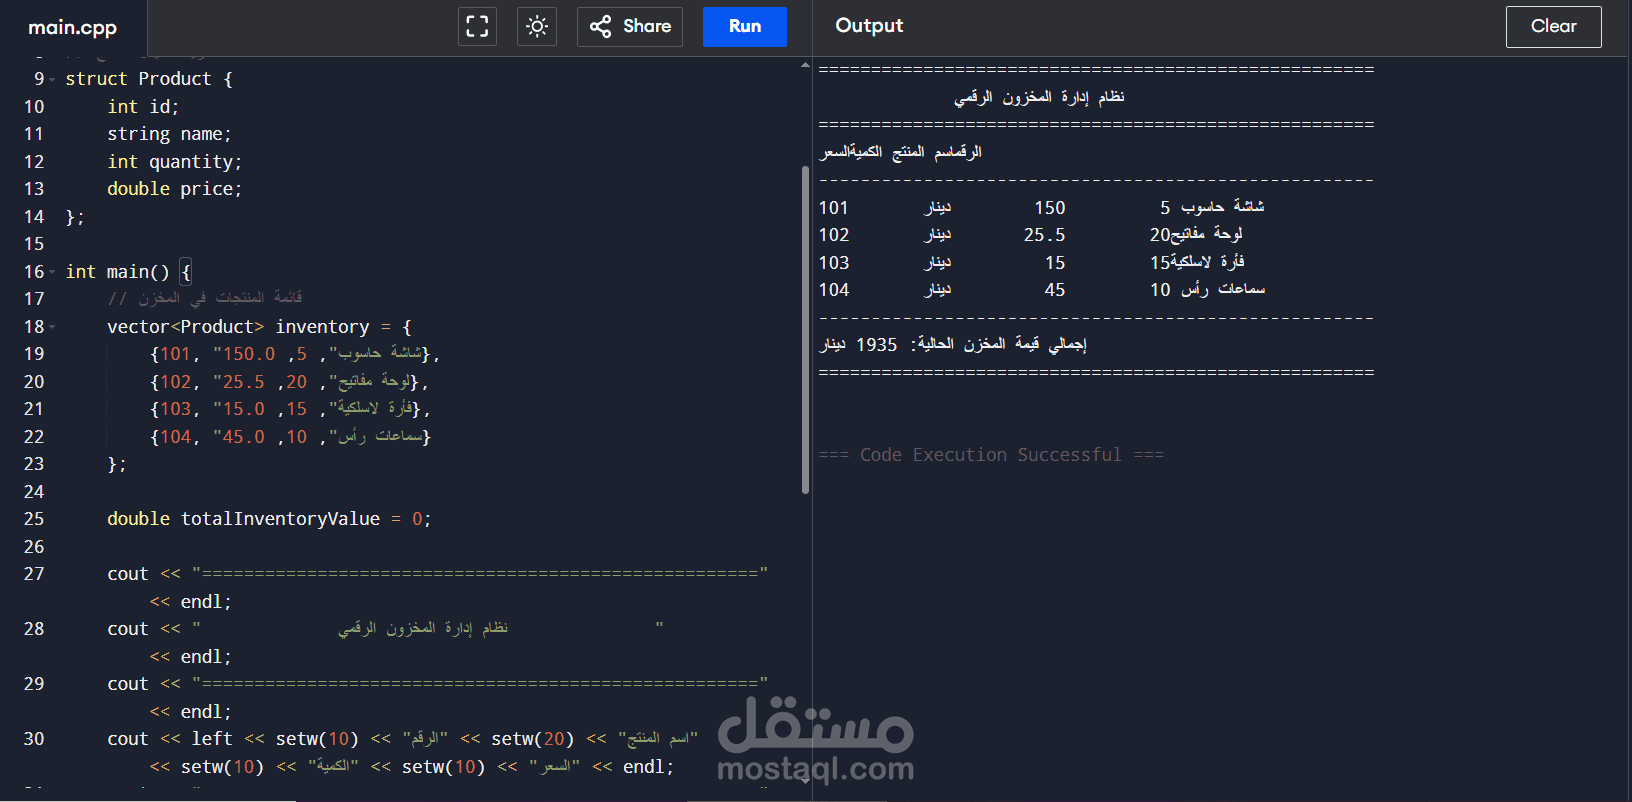Click the Output panel heading
This screenshot has height=802, width=1632.
click(x=869, y=26)
